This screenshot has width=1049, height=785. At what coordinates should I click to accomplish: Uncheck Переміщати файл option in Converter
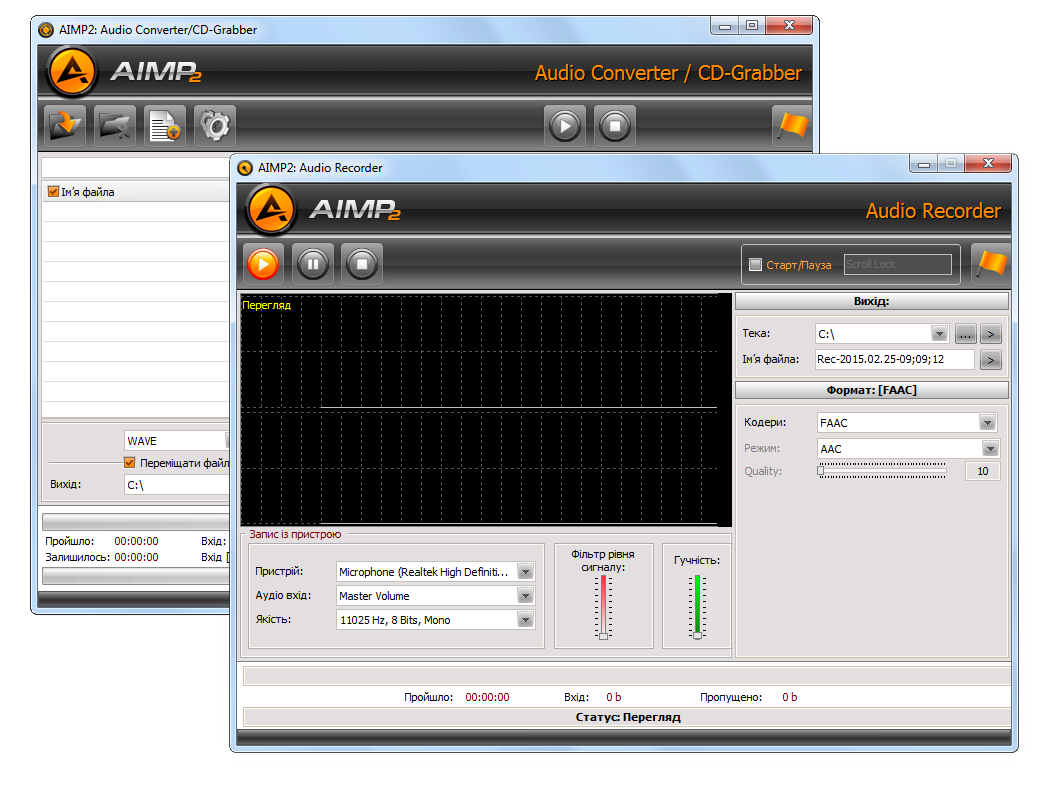[129, 462]
